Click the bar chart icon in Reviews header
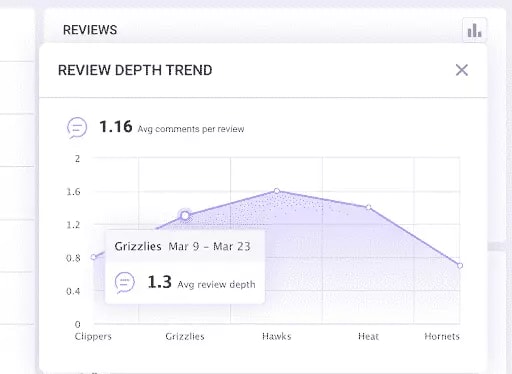Viewport: 512px width, 374px height. (x=474, y=30)
